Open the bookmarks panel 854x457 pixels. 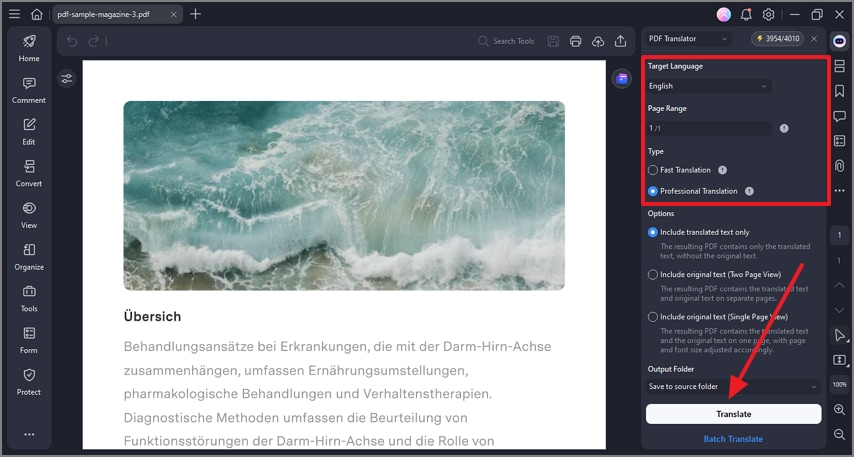point(839,91)
